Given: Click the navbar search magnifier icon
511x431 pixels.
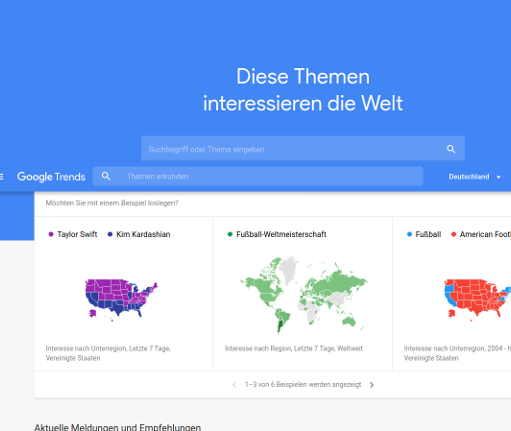Looking at the screenshot, I should pyautogui.click(x=106, y=176).
